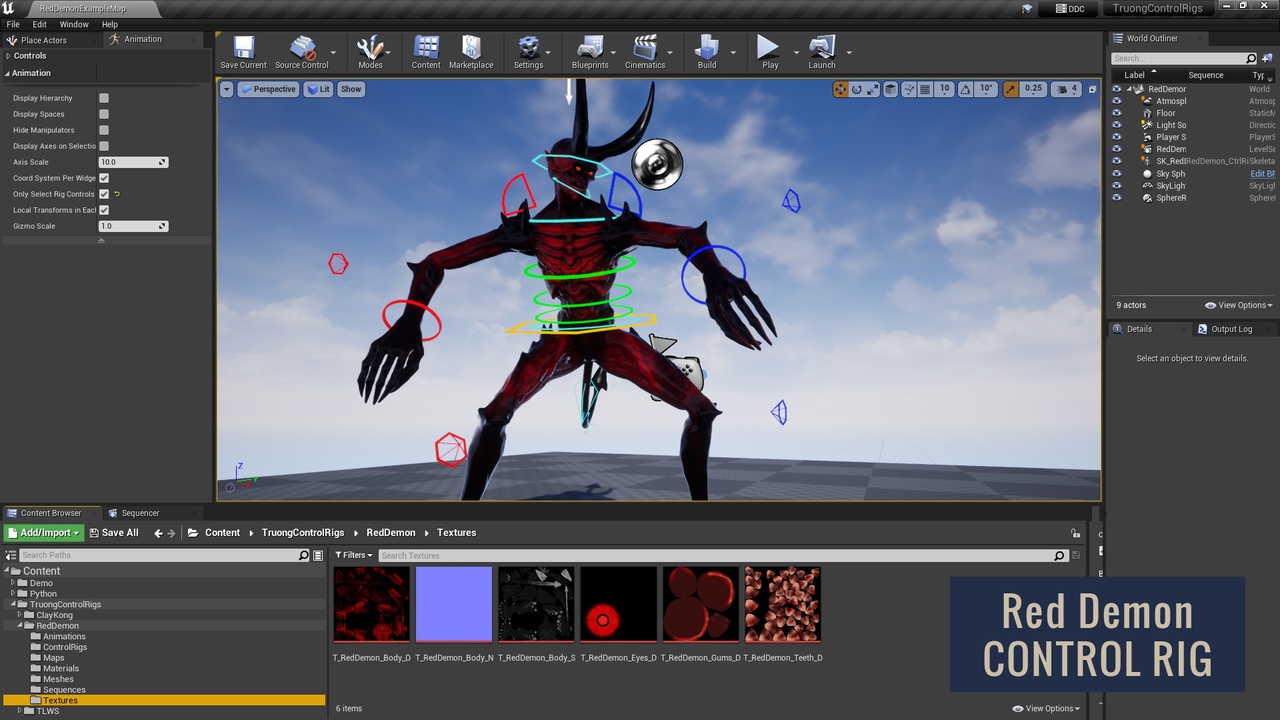Enable the Display Spaces checkbox
The height and width of the screenshot is (720, 1280).
point(104,114)
